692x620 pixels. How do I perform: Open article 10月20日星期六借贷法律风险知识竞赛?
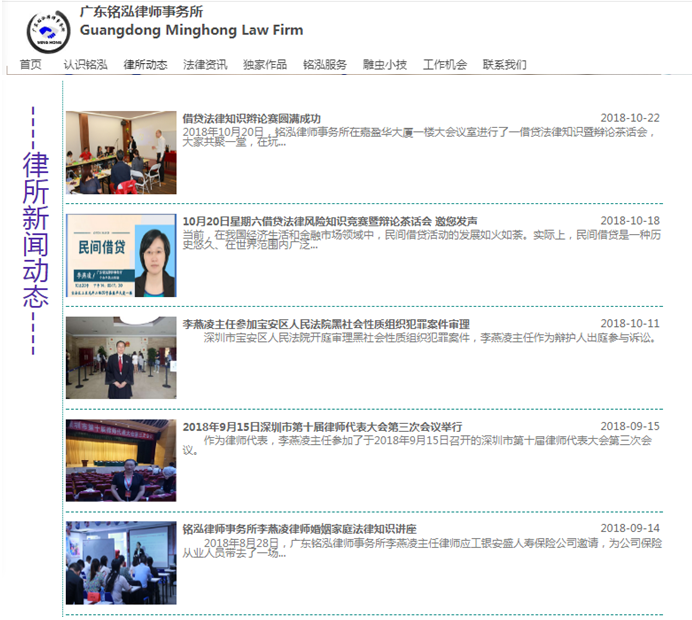(x=330, y=221)
